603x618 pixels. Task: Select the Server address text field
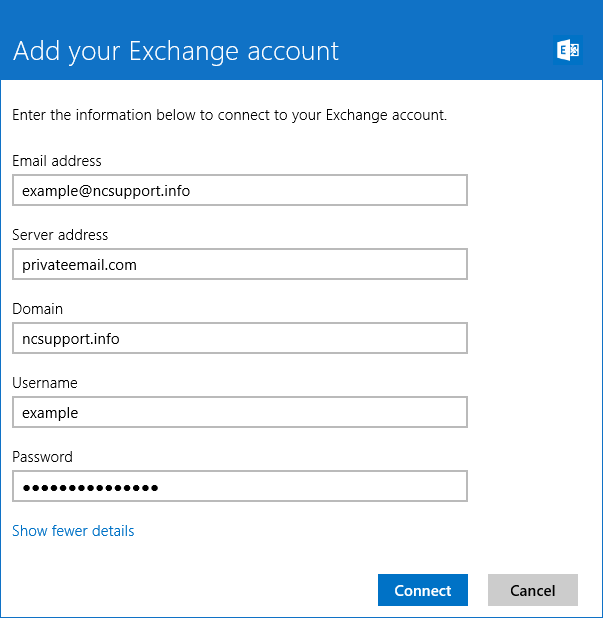pyautogui.click(x=240, y=264)
